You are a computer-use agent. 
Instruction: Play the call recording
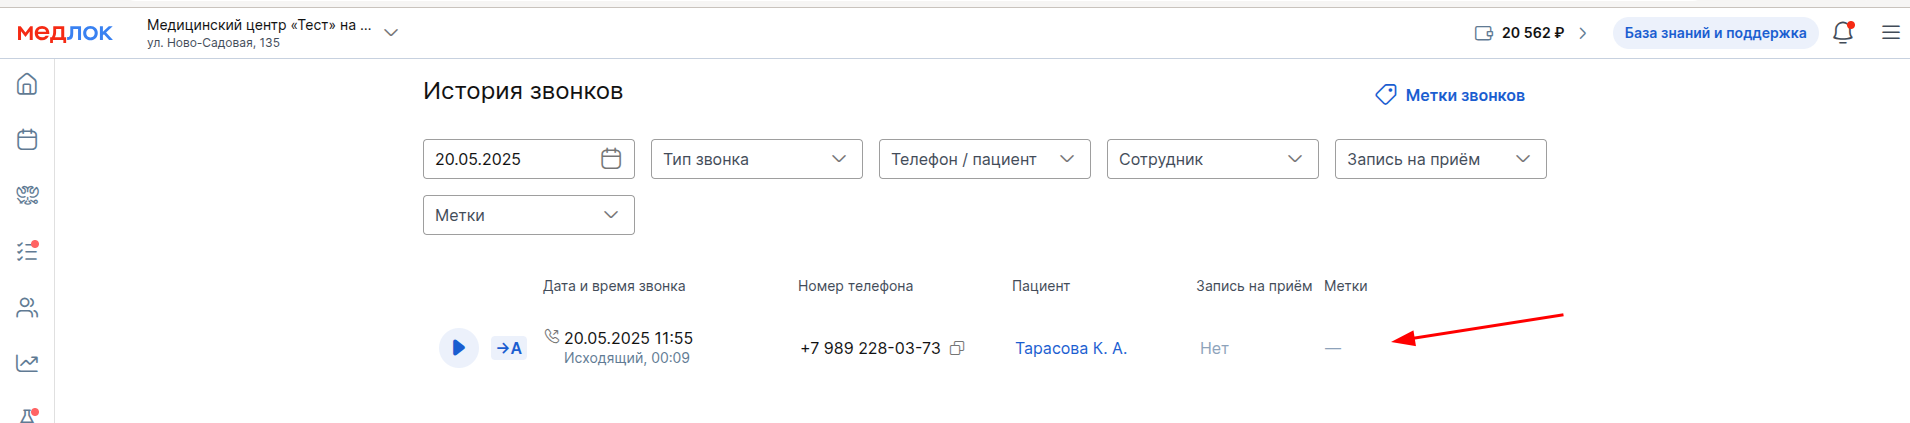click(458, 348)
